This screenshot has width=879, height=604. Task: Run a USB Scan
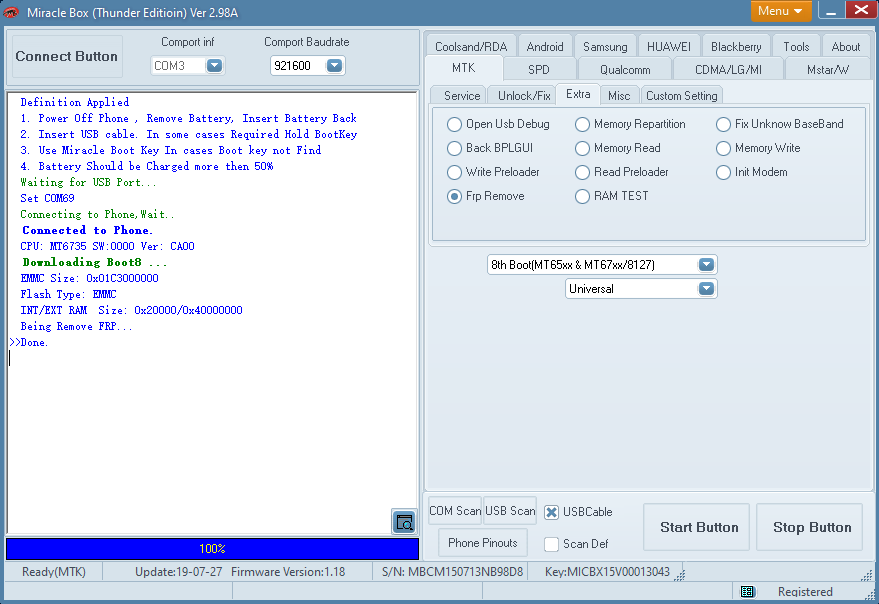(x=510, y=511)
